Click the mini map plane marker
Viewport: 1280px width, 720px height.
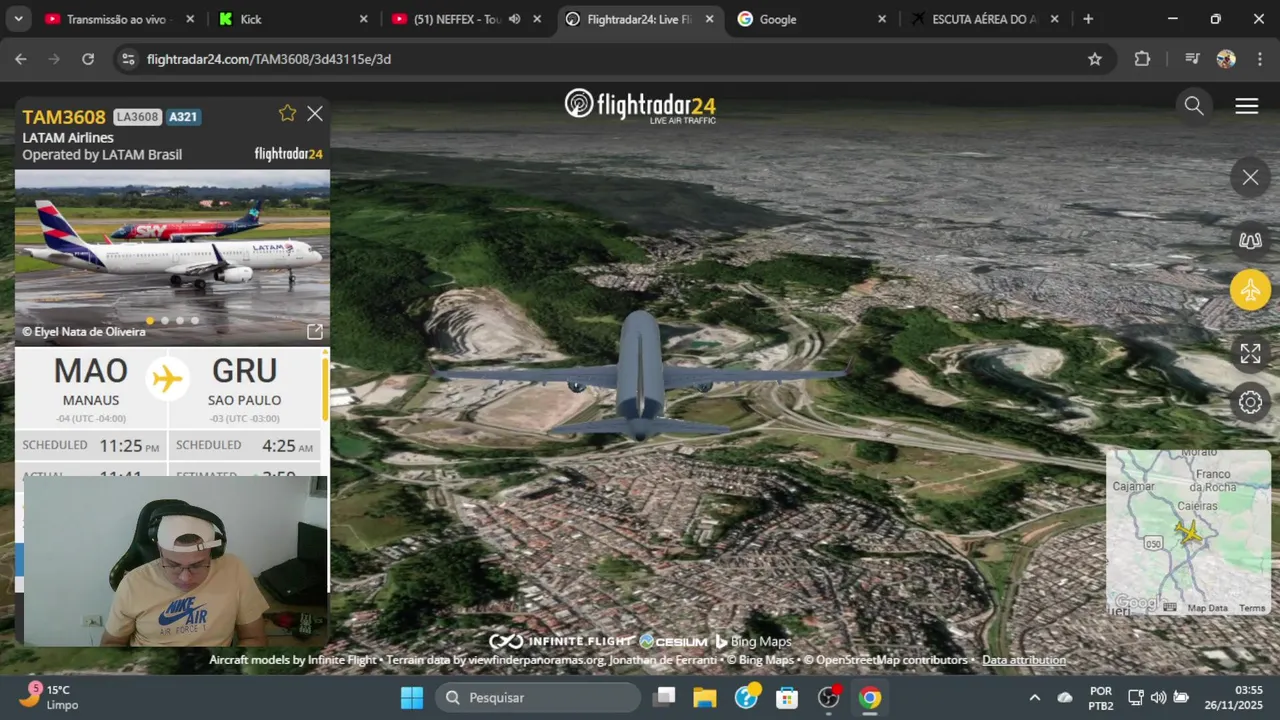1189,531
